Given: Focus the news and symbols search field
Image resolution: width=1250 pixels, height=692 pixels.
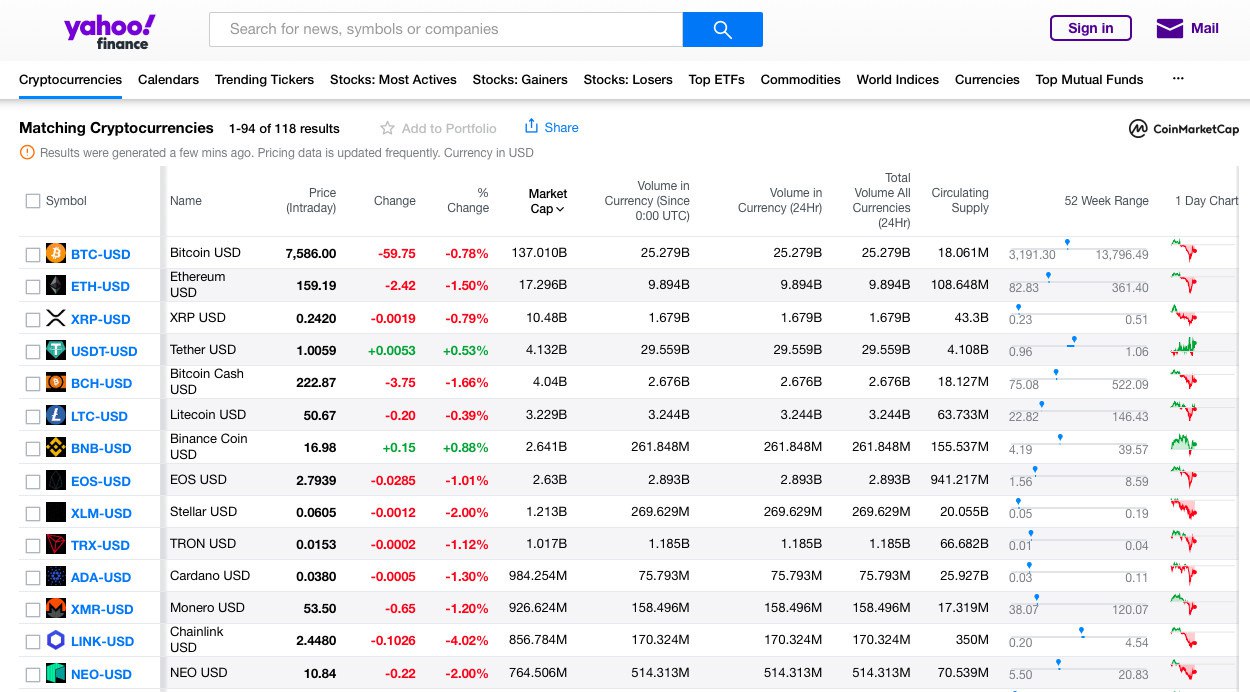Looking at the screenshot, I should click(x=446, y=29).
